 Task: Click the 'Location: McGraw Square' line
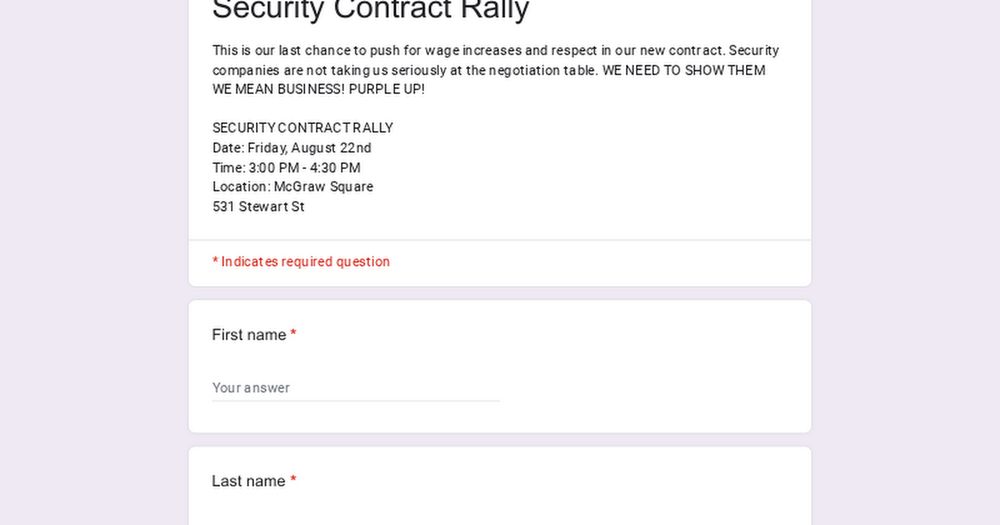(x=293, y=187)
